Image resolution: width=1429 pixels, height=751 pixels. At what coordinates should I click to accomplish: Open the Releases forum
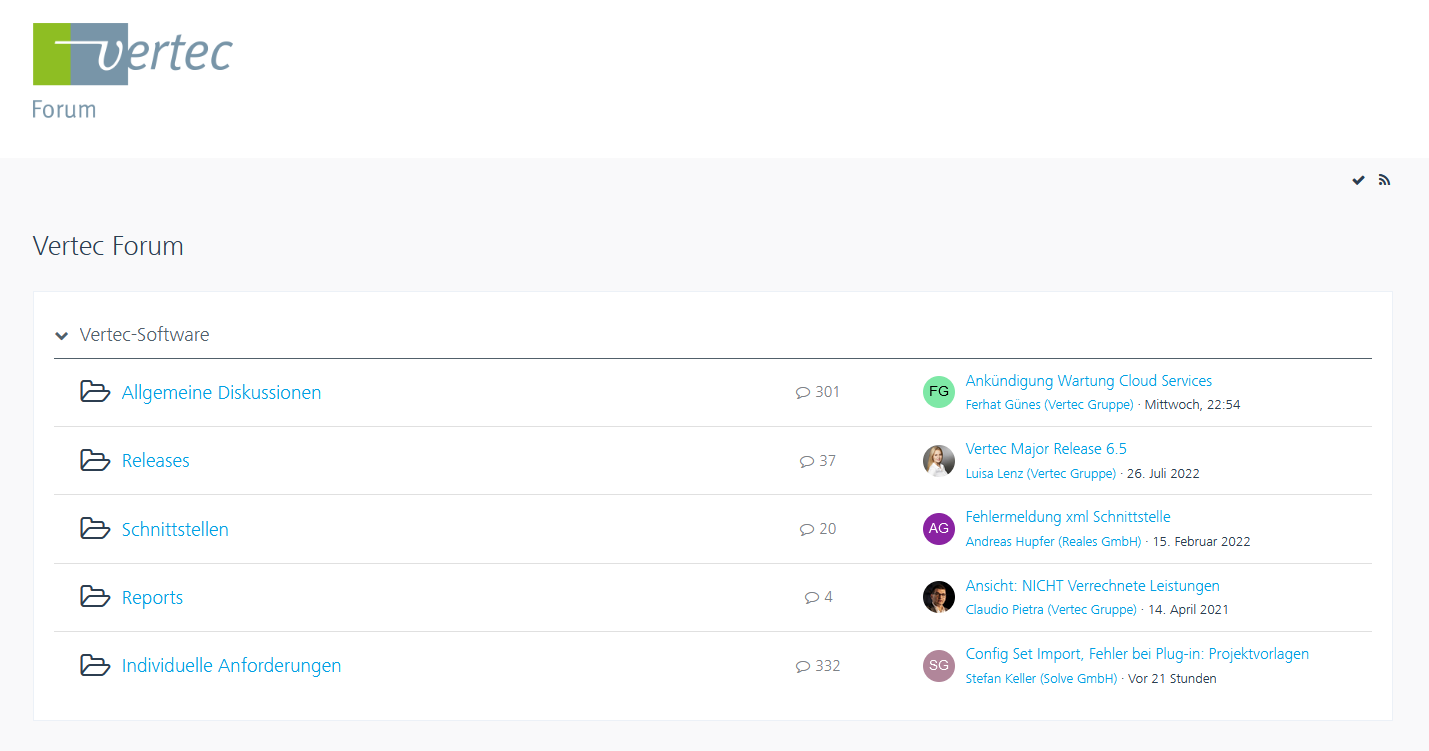155,461
